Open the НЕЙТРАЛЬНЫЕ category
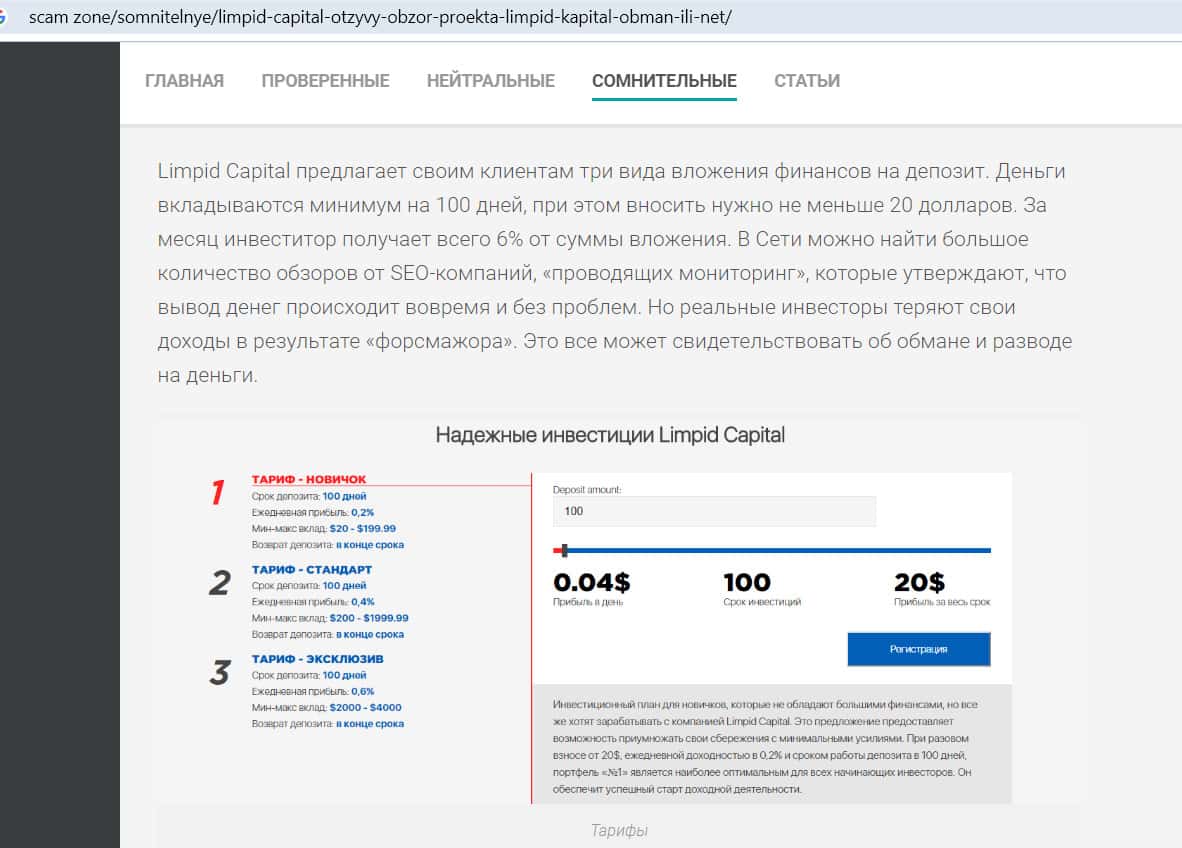This screenshot has height=848, width=1182. click(x=490, y=81)
